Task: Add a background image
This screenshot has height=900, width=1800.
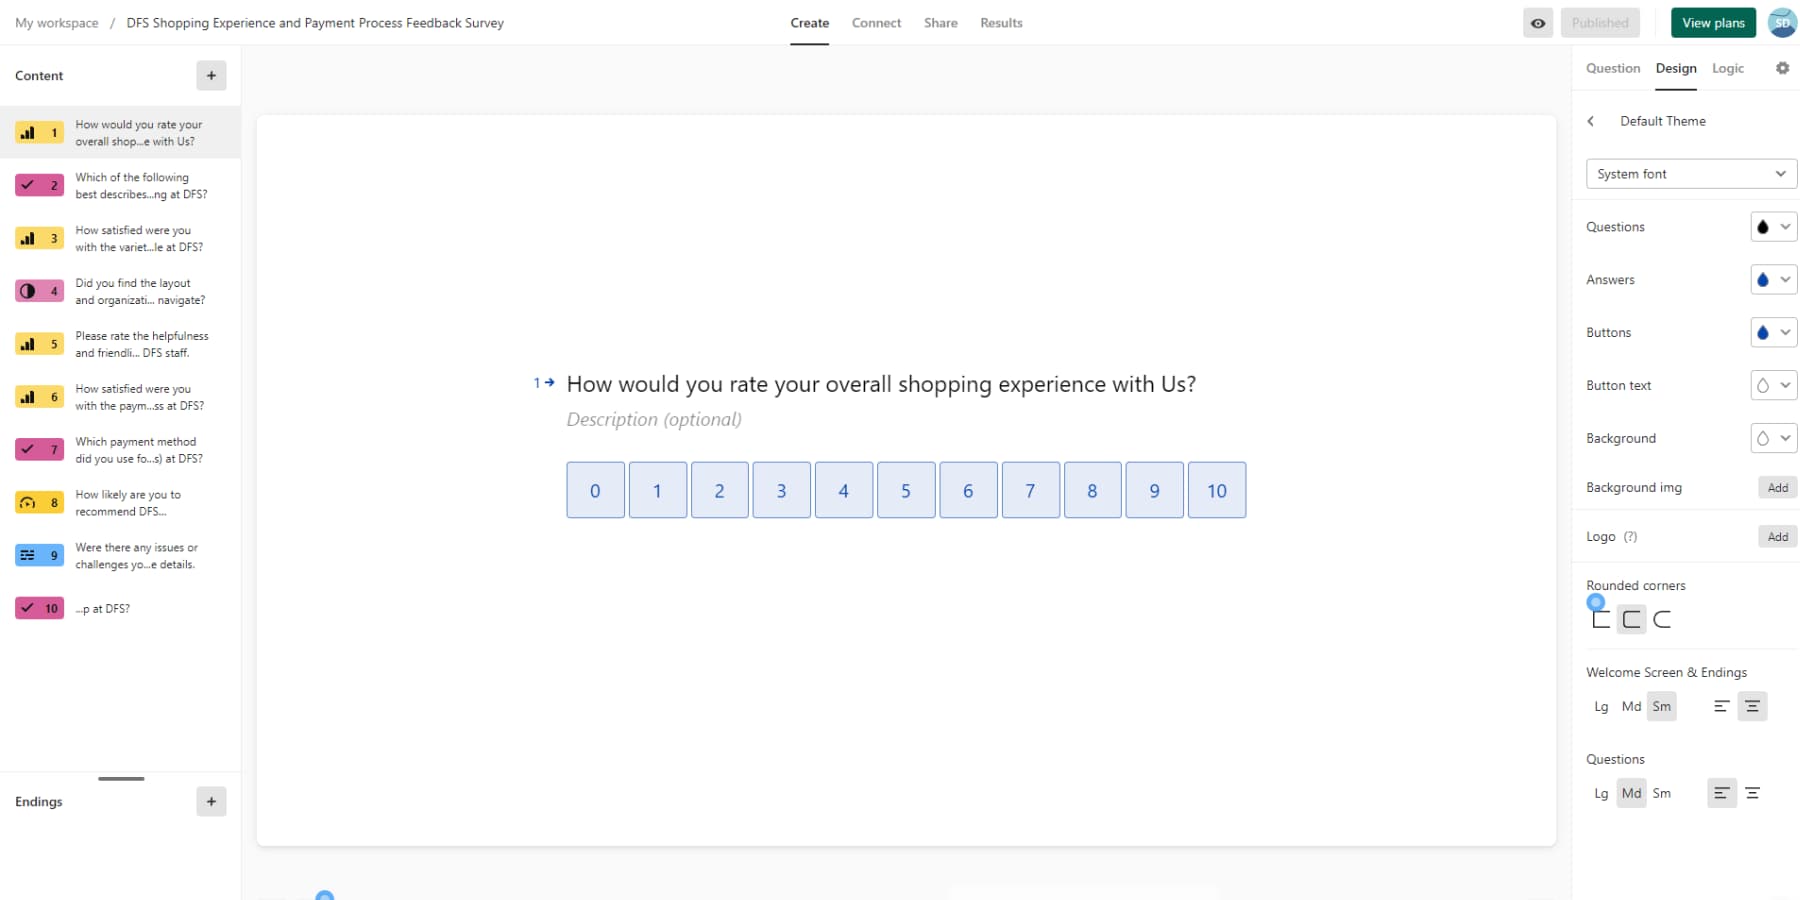Action: (1777, 487)
